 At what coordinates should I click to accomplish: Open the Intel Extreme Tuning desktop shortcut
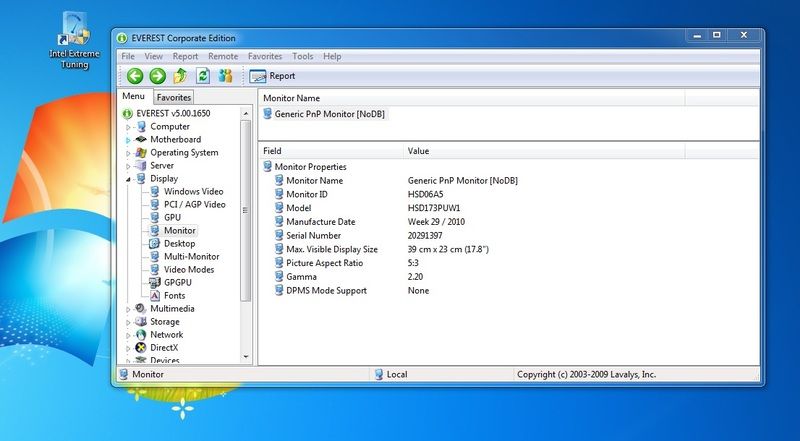pos(74,41)
